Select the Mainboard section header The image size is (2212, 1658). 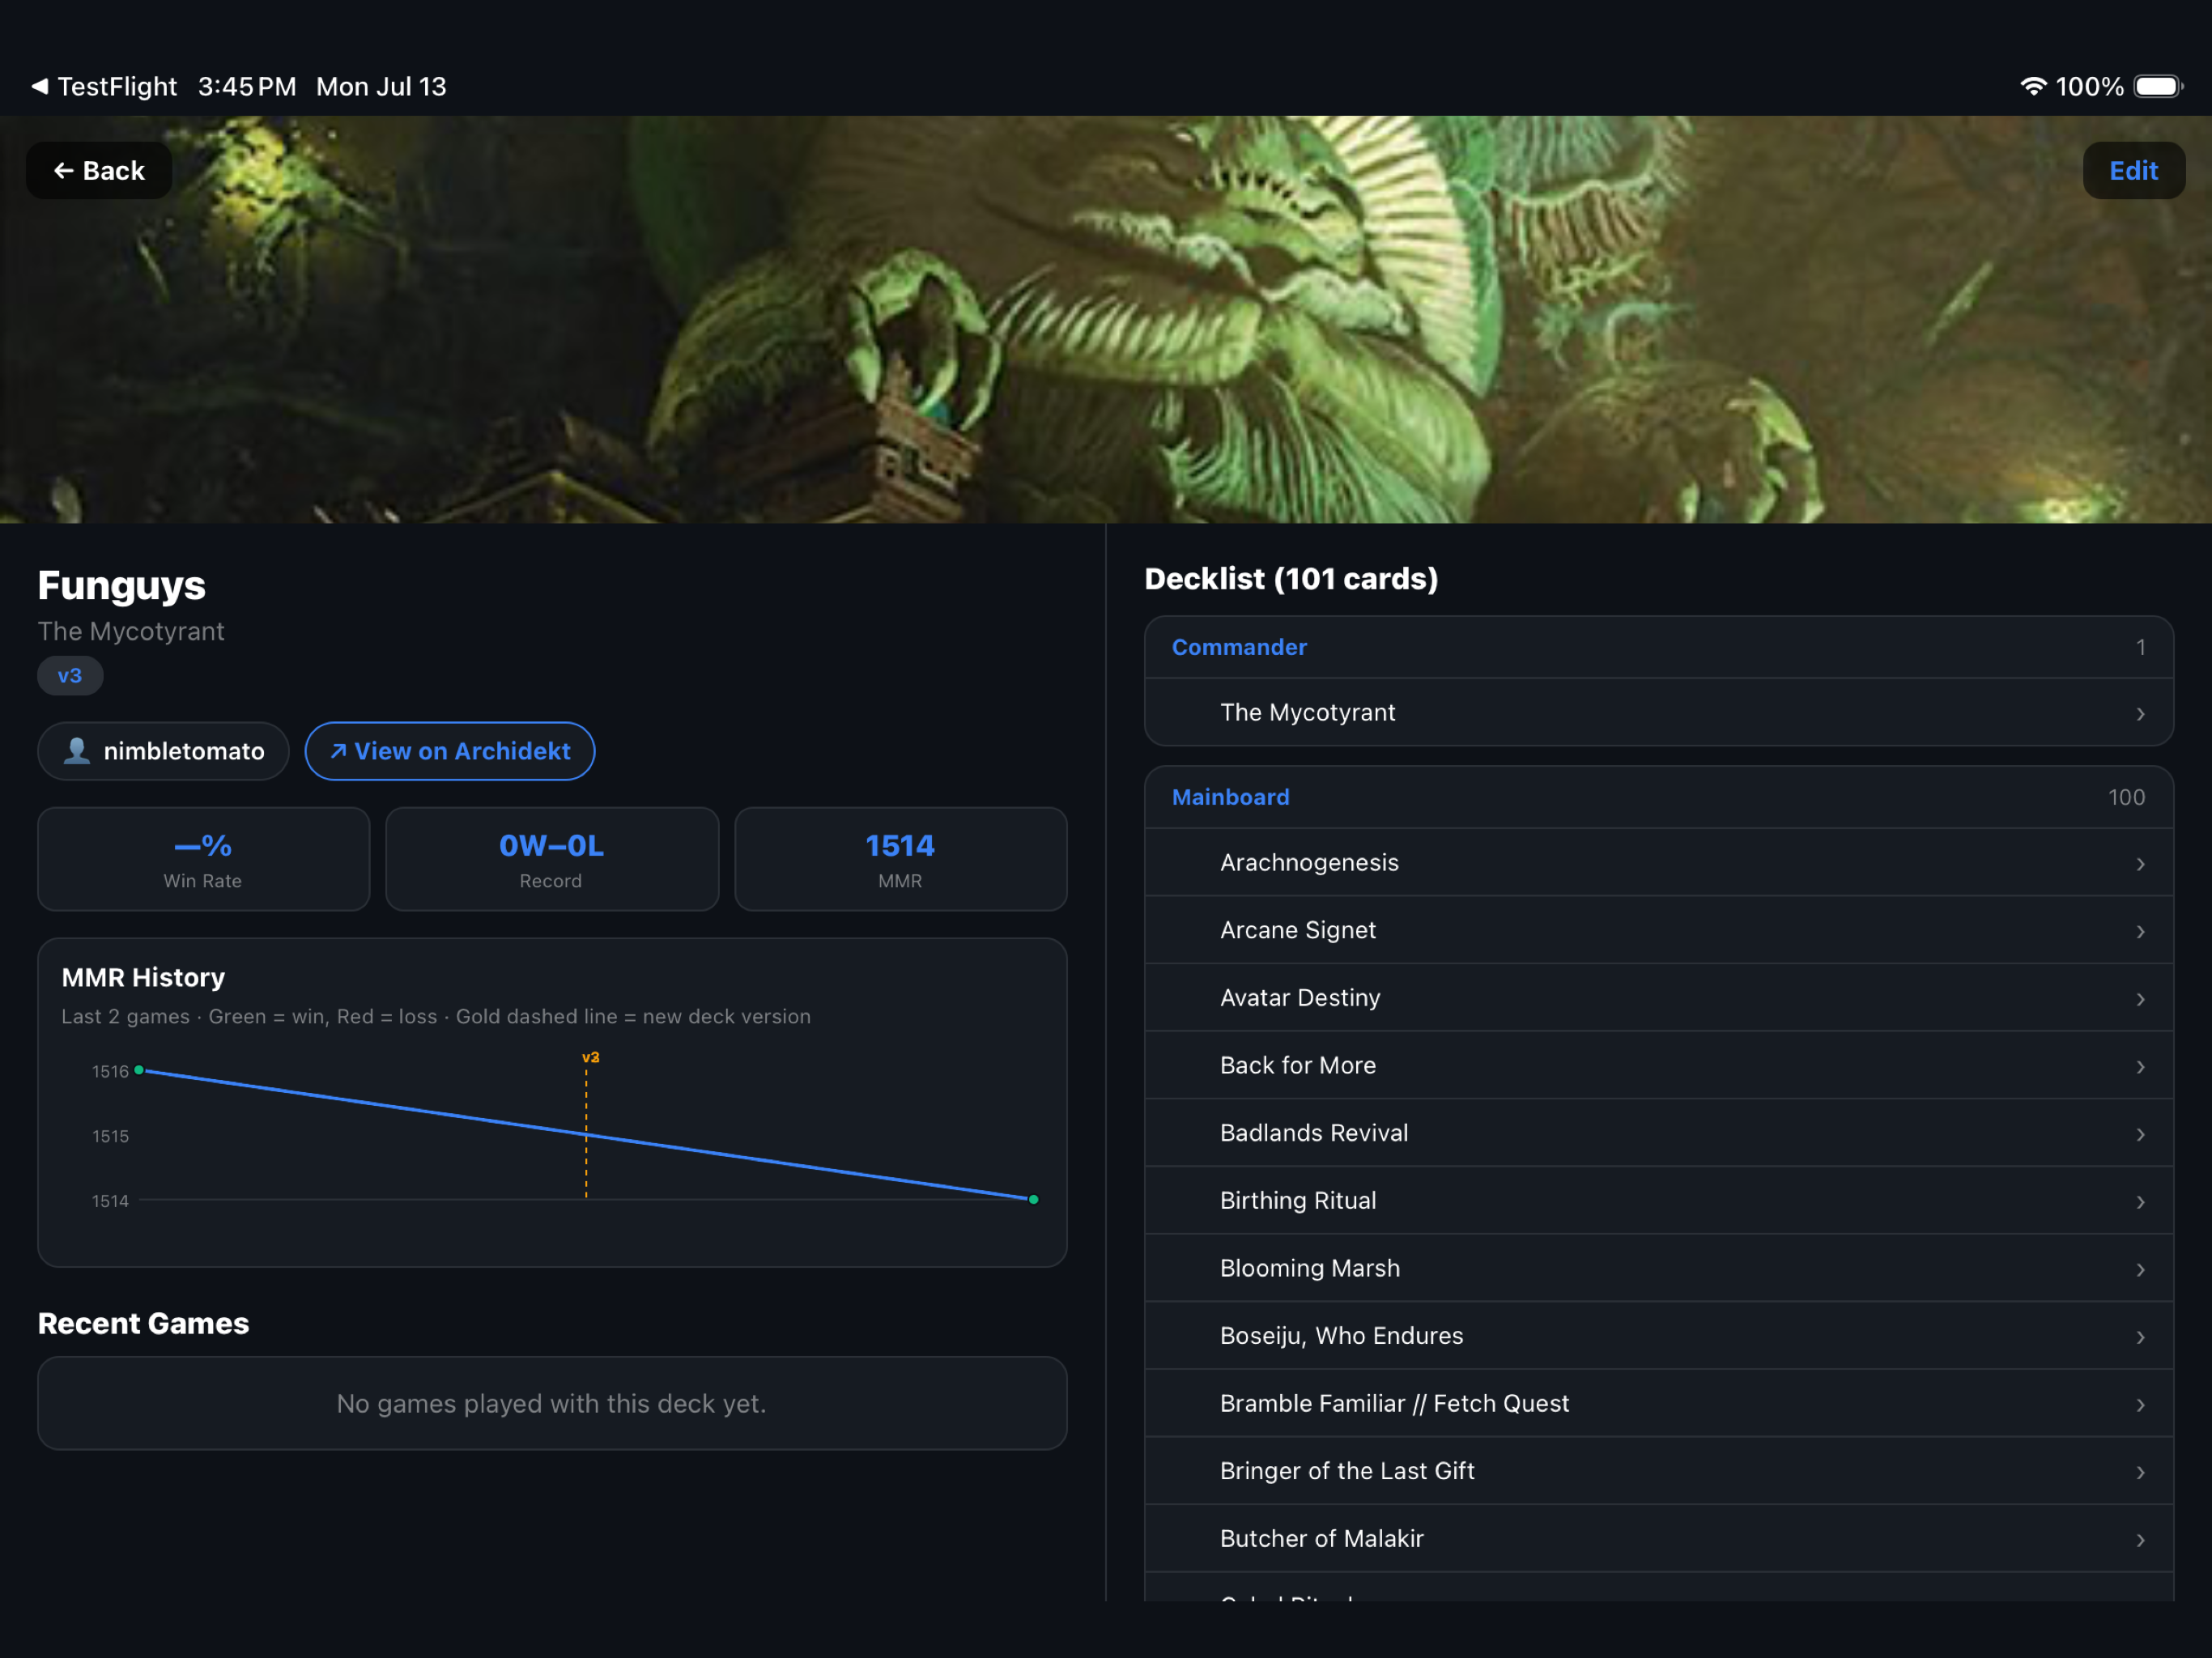click(x=1659, y=798)
